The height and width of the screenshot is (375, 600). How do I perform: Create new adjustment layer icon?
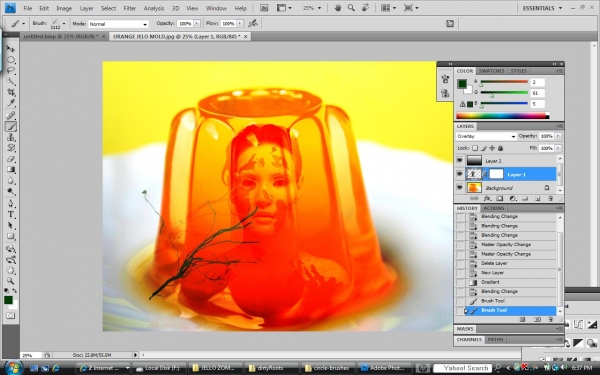[513, 198]
